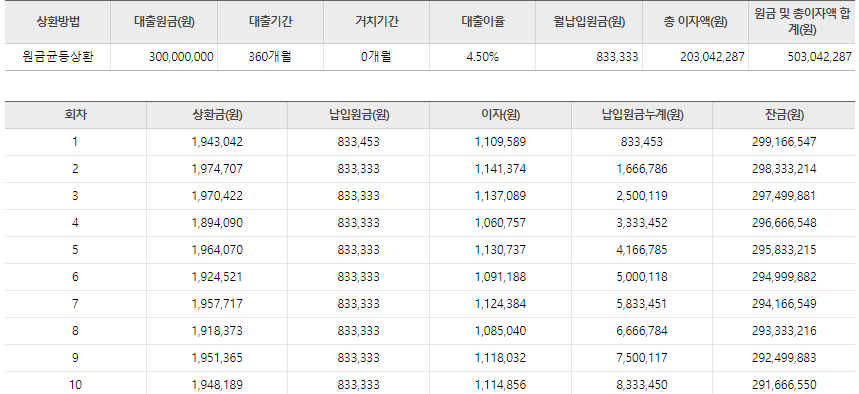Image resolution: width=859 pixels, height=394 pixels.
Task: Select cumulative principal 7,500,117
Action: (x=642, y=358)
